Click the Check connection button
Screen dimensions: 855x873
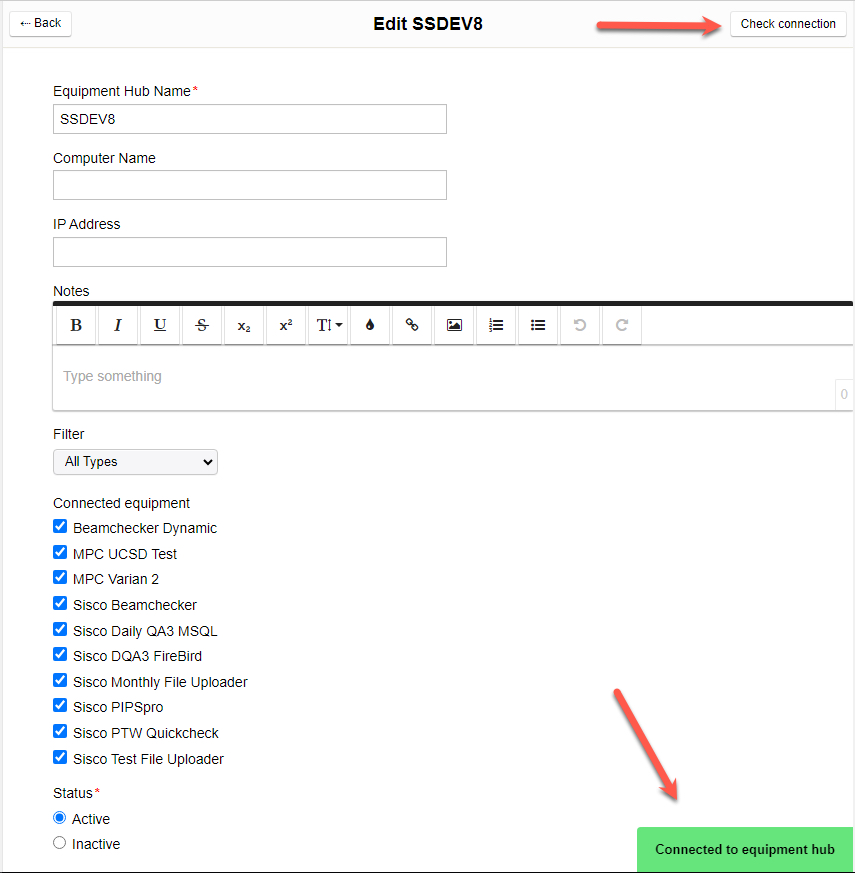click(788, 24)
